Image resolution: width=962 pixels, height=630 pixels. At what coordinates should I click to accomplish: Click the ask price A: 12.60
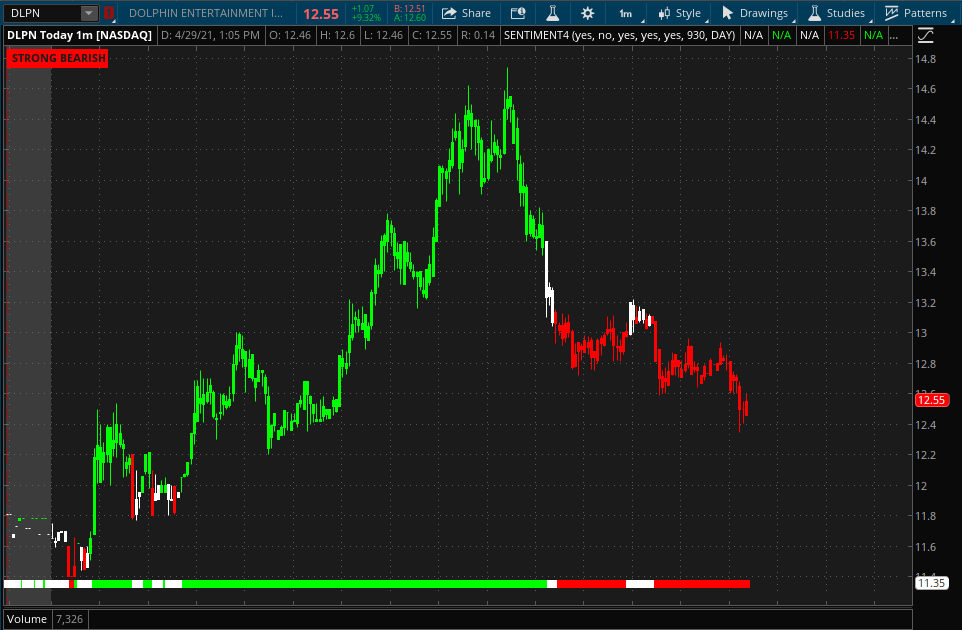click(409, 18)
